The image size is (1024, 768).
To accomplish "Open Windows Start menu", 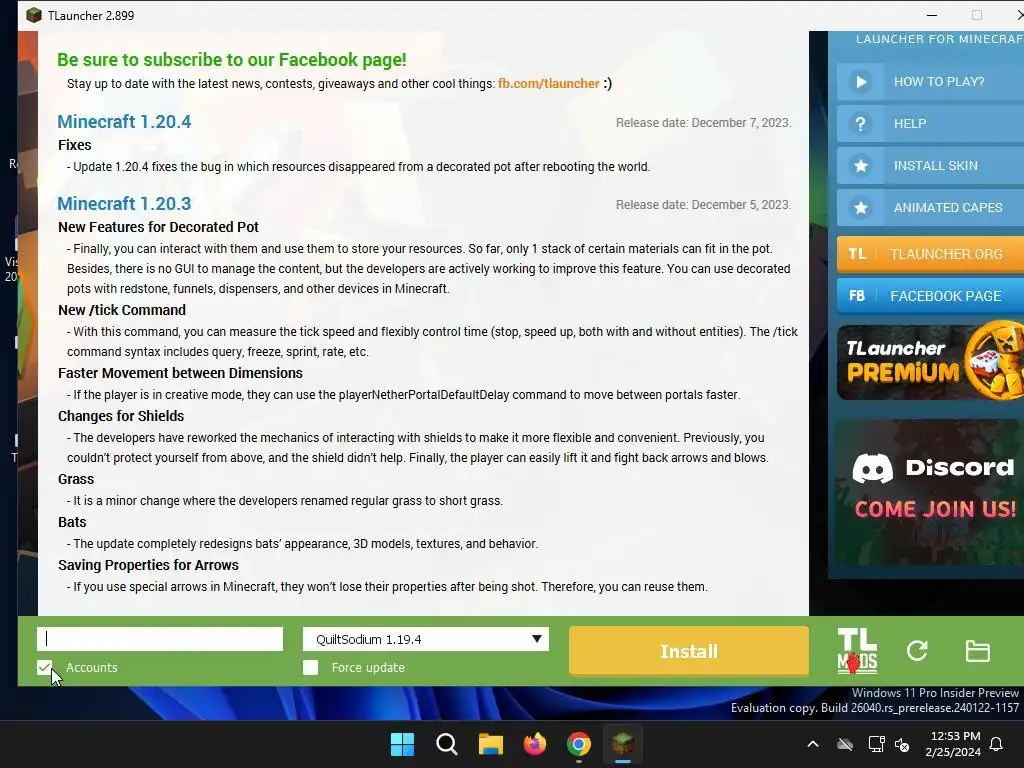I will (x=402, y=744).
